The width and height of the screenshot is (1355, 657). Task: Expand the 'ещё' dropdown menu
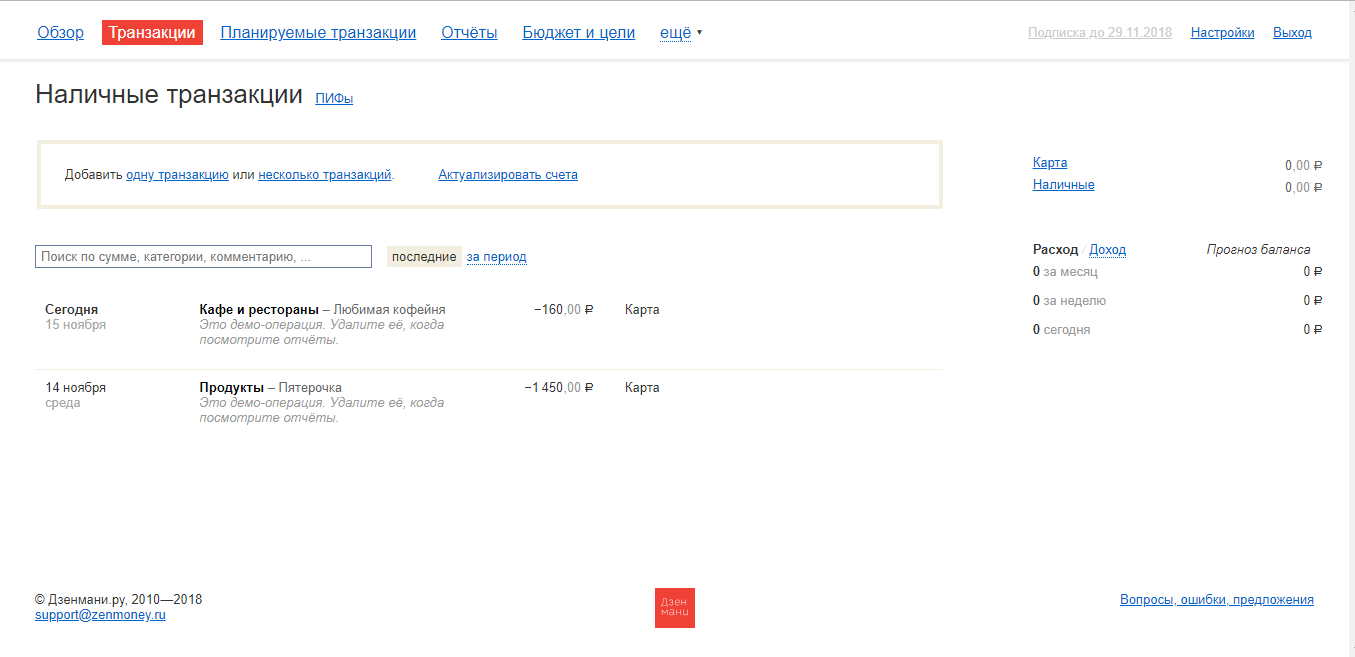(680, 33)
